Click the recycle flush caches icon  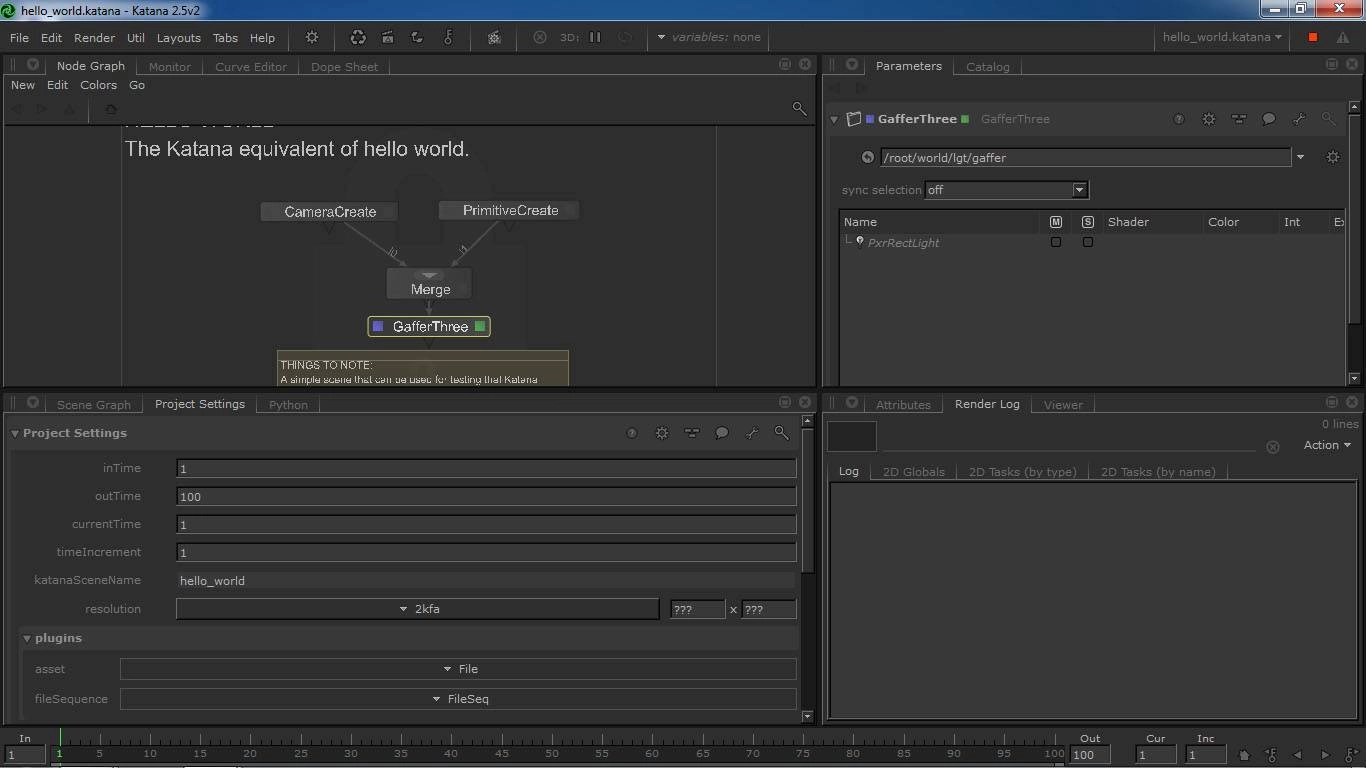click(358, 37)
